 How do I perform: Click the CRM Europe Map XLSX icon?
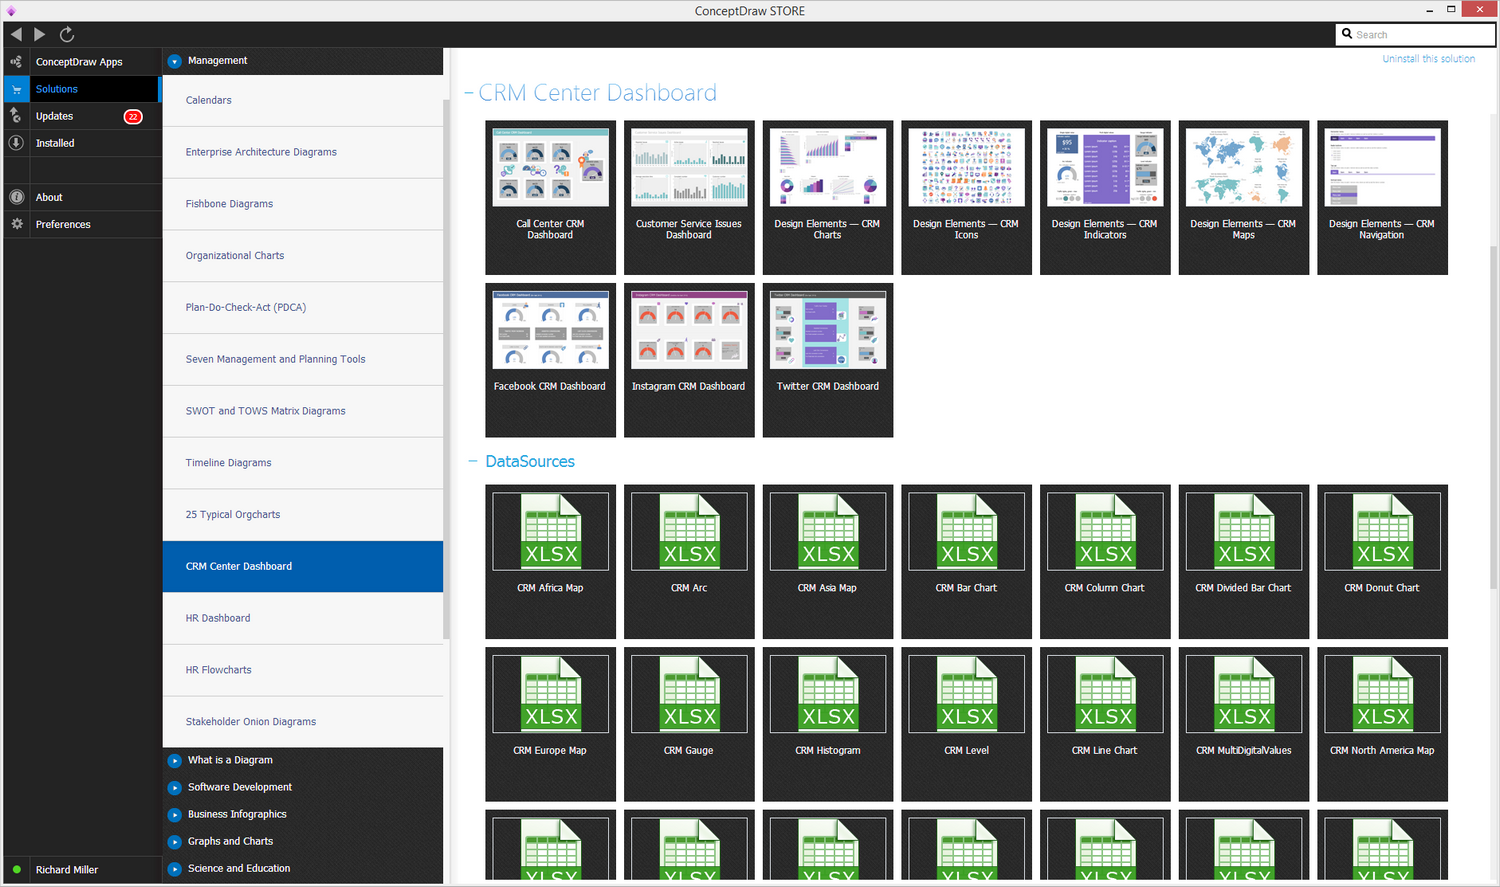[551, 694]
